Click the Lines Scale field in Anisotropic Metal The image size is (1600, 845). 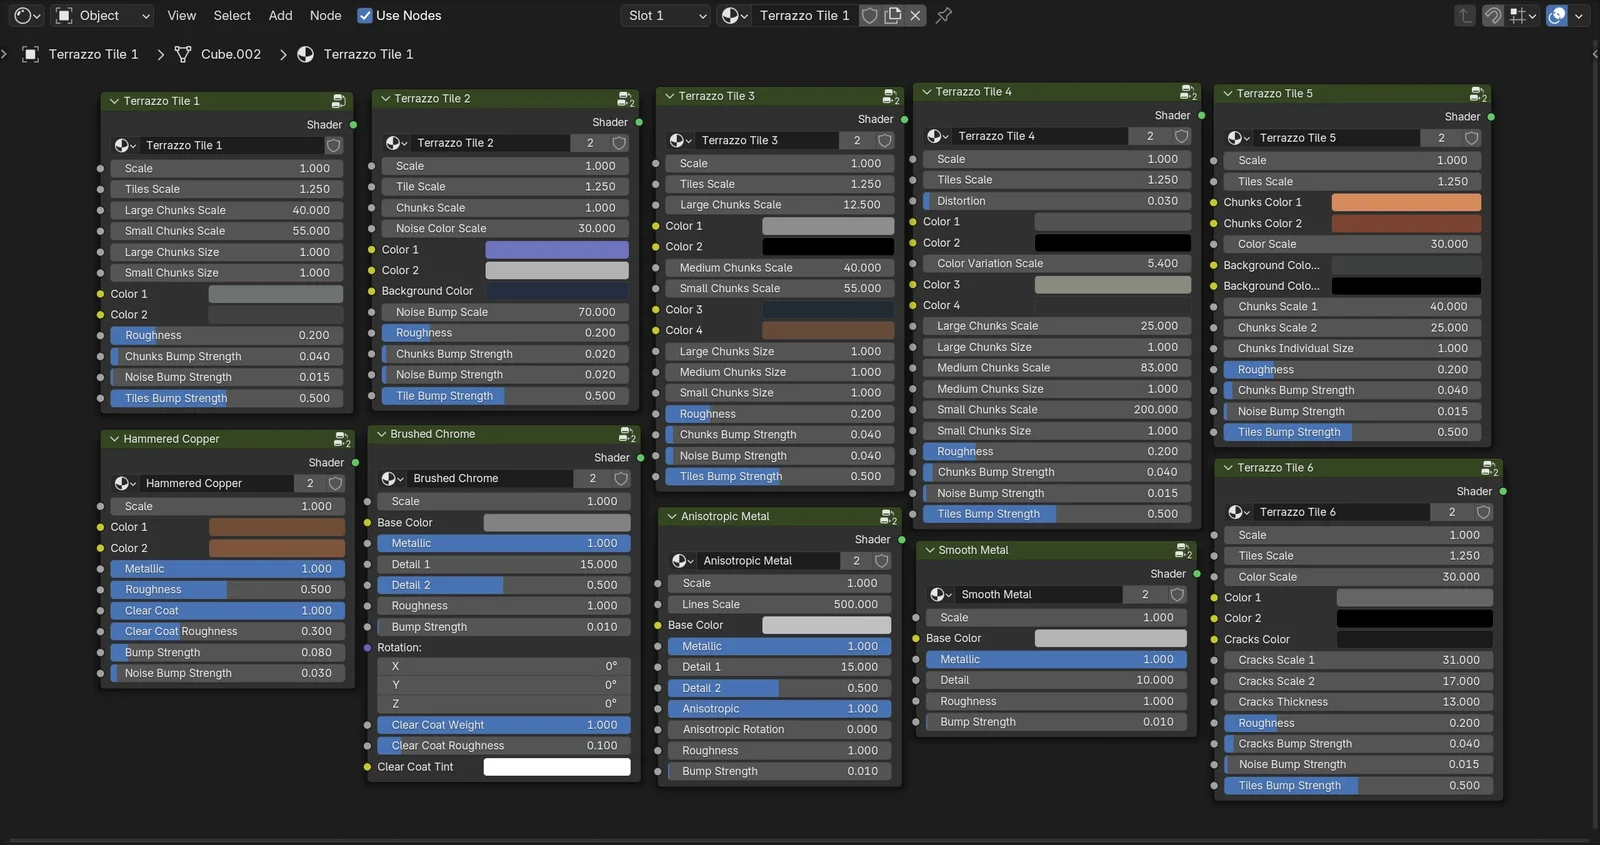coord(780,604)
